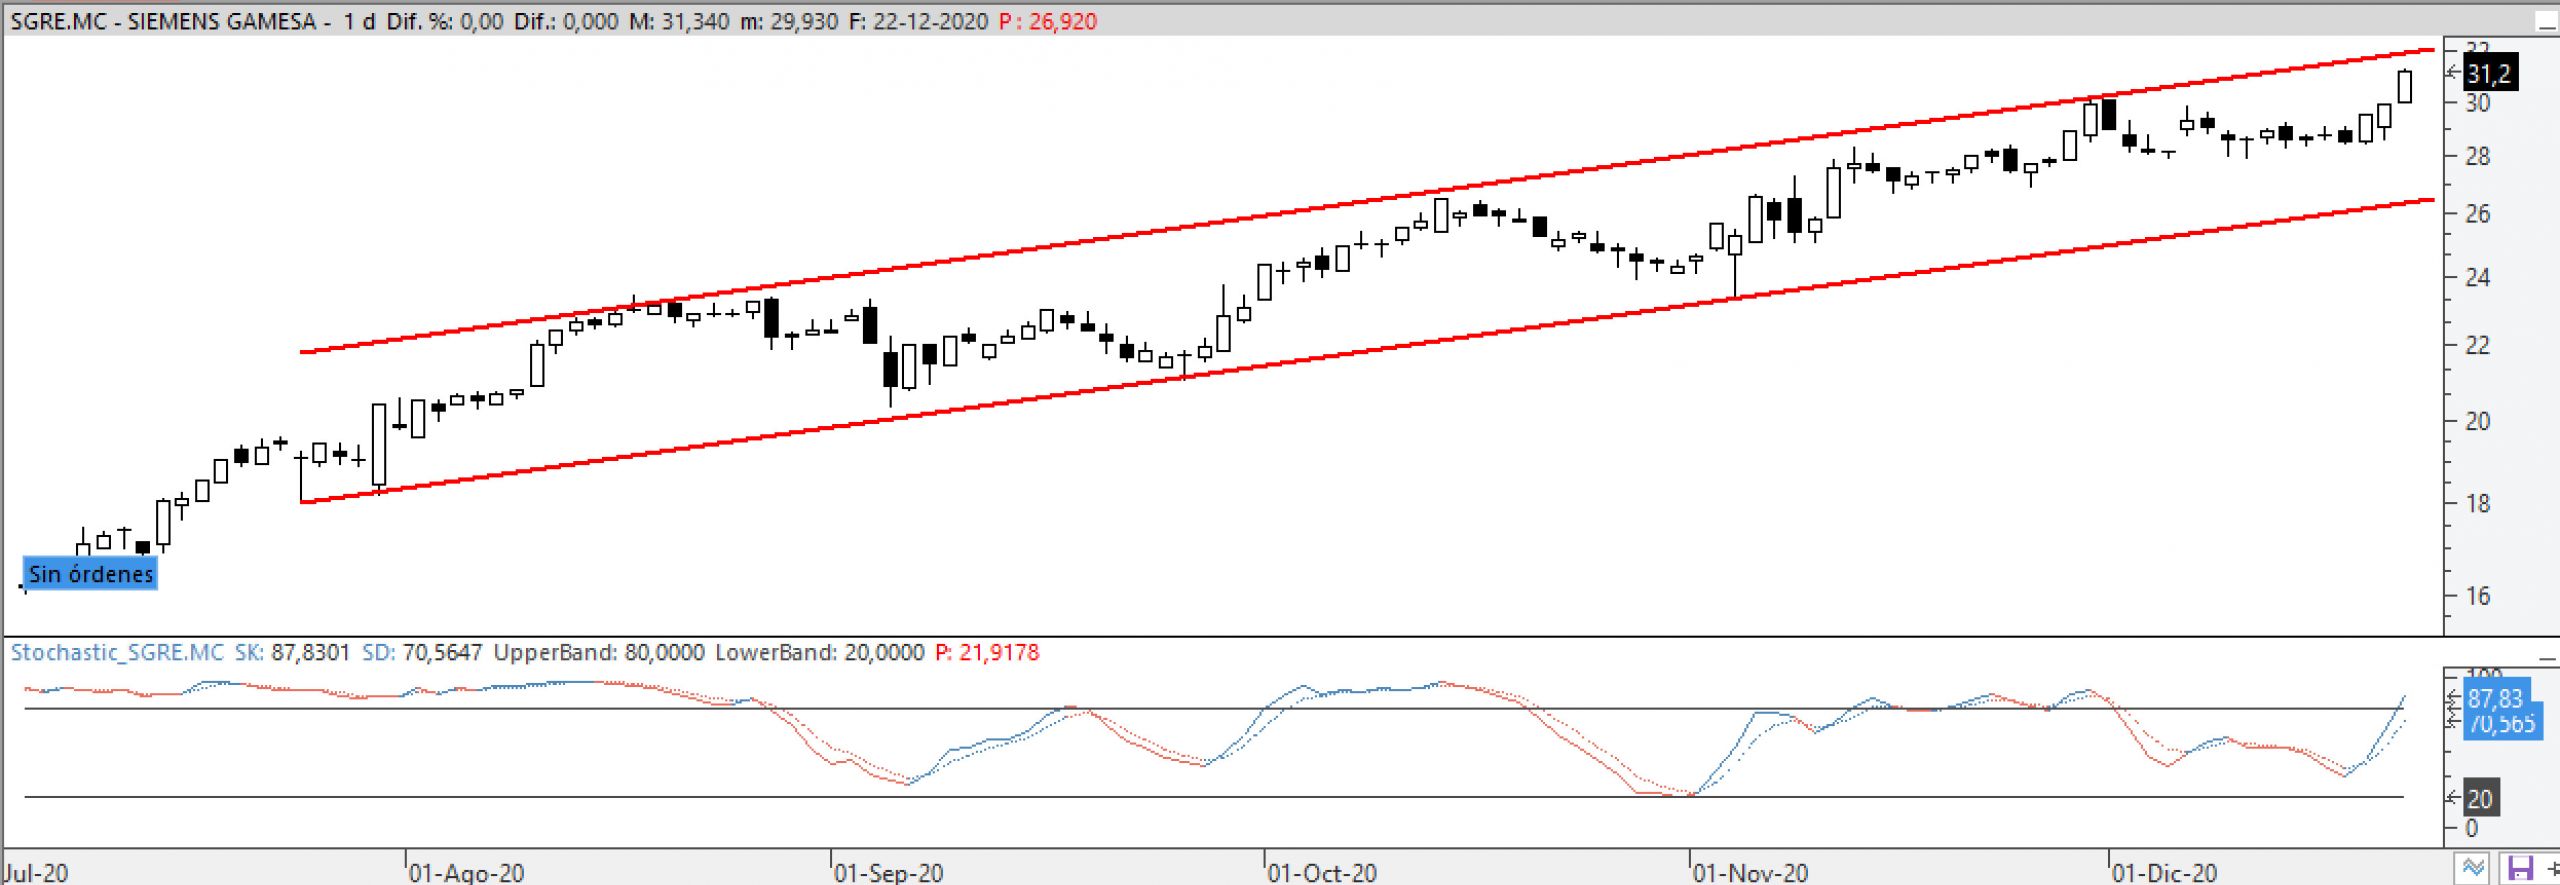Viewport: 2560px width, 885px height.
Task: Click the icon right of the save icon
Action: tap(2552, 868)
